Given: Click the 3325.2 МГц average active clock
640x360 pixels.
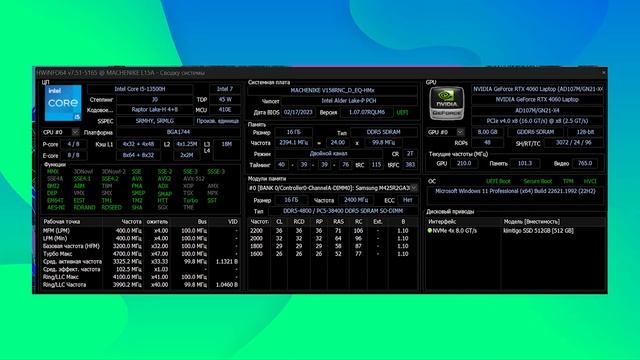Looking at the screenshot, I should click(128, 262).
